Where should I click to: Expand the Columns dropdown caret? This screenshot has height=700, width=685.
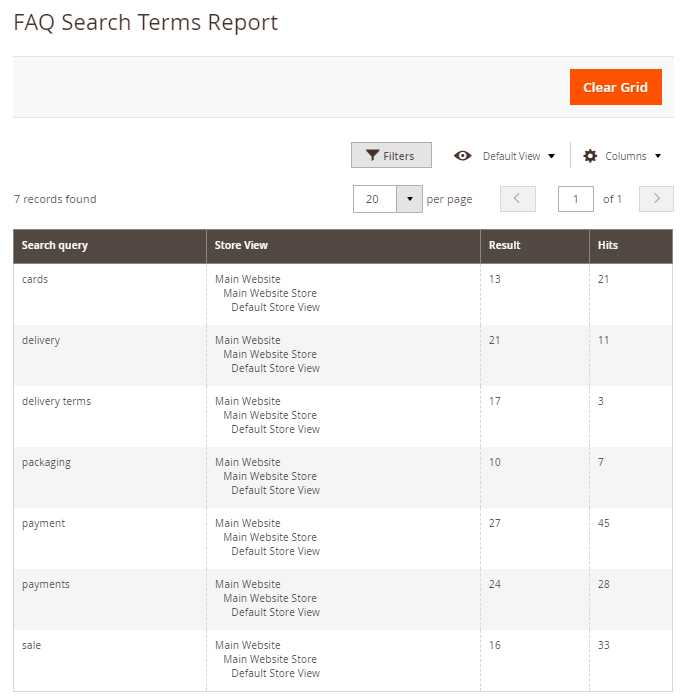[658, 156]
